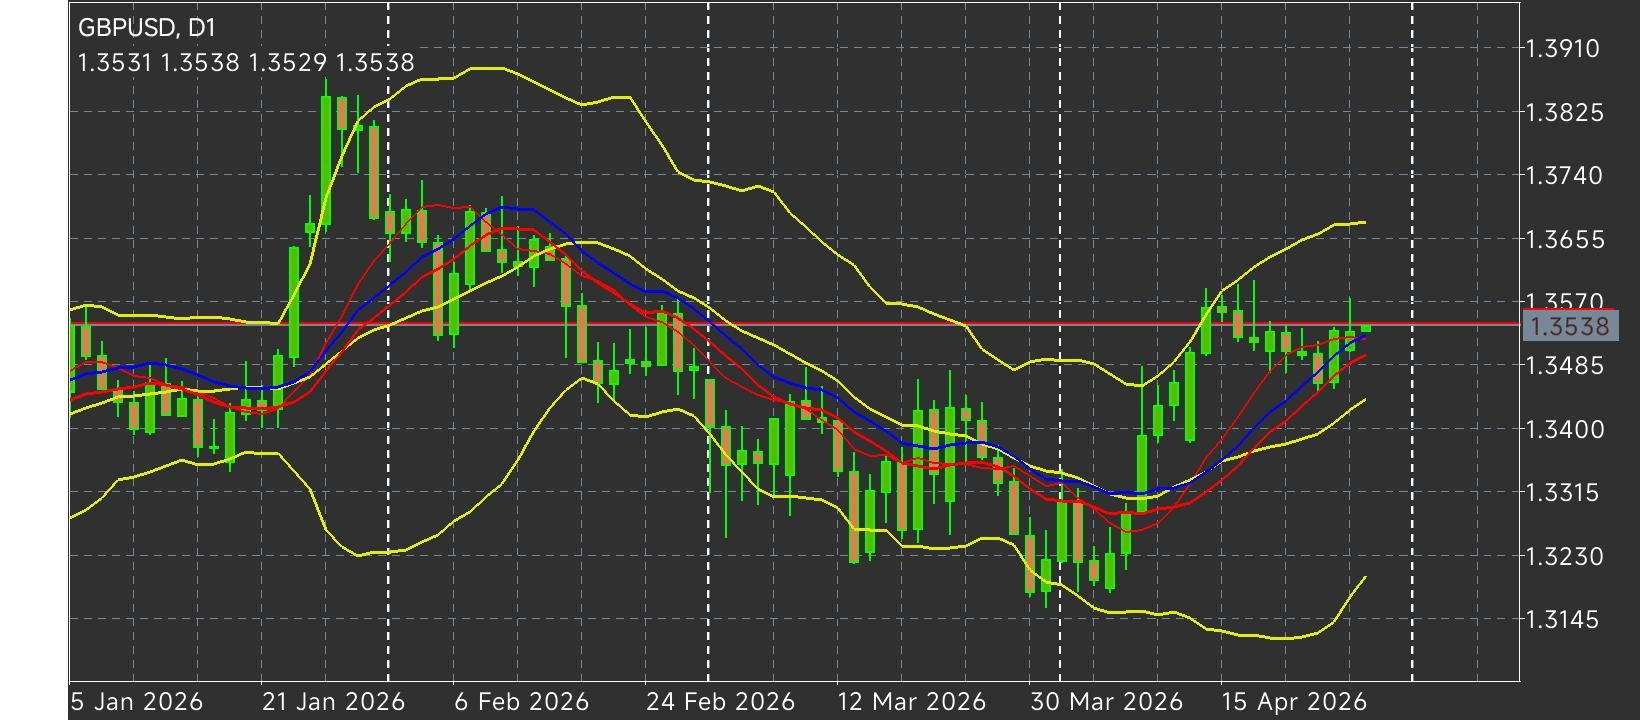Click the 30 Mar 2026 date label
1640x720 pixels.
click(1106, 701)
